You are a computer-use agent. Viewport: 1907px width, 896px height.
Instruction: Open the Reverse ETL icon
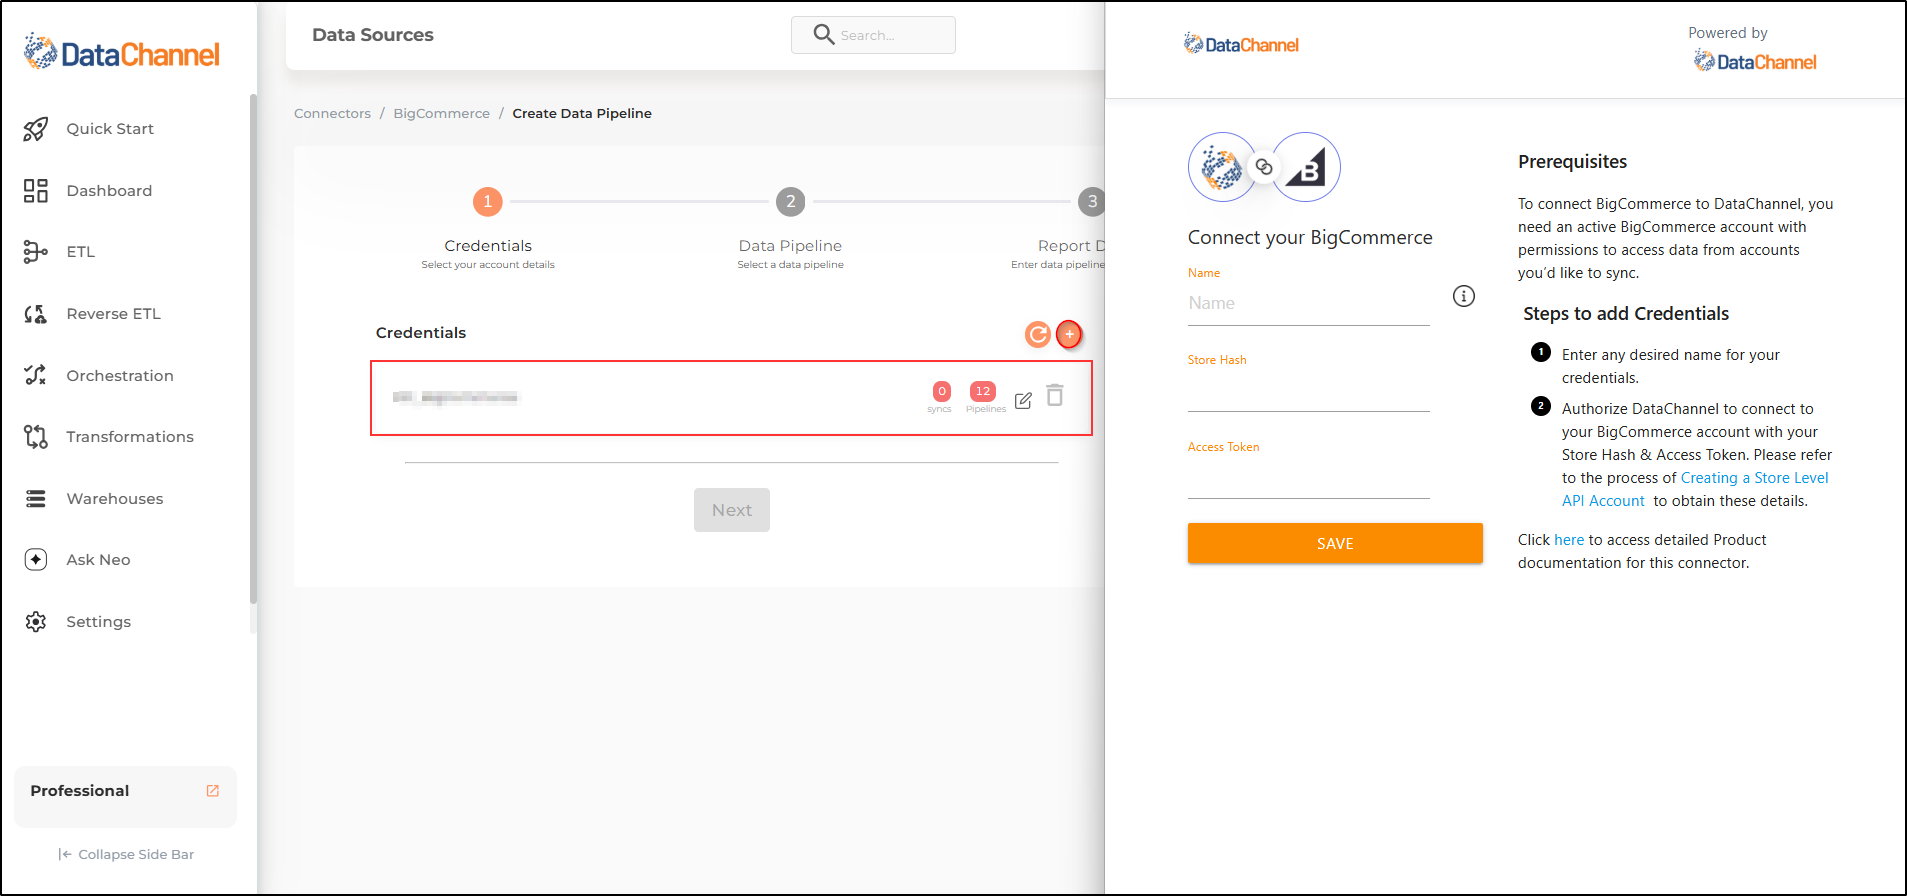36,314
